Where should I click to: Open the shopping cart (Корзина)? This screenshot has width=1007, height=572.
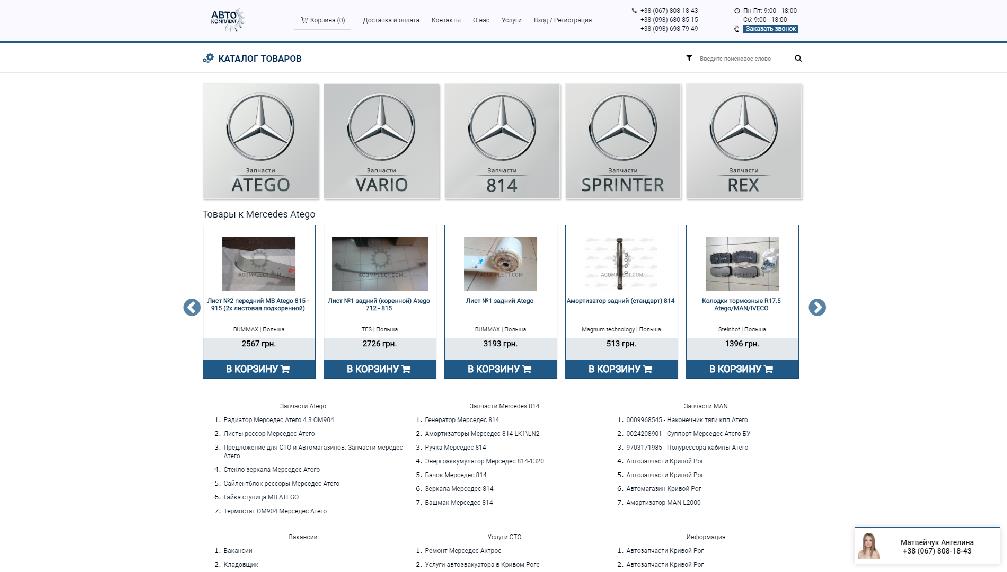point(323,20)
